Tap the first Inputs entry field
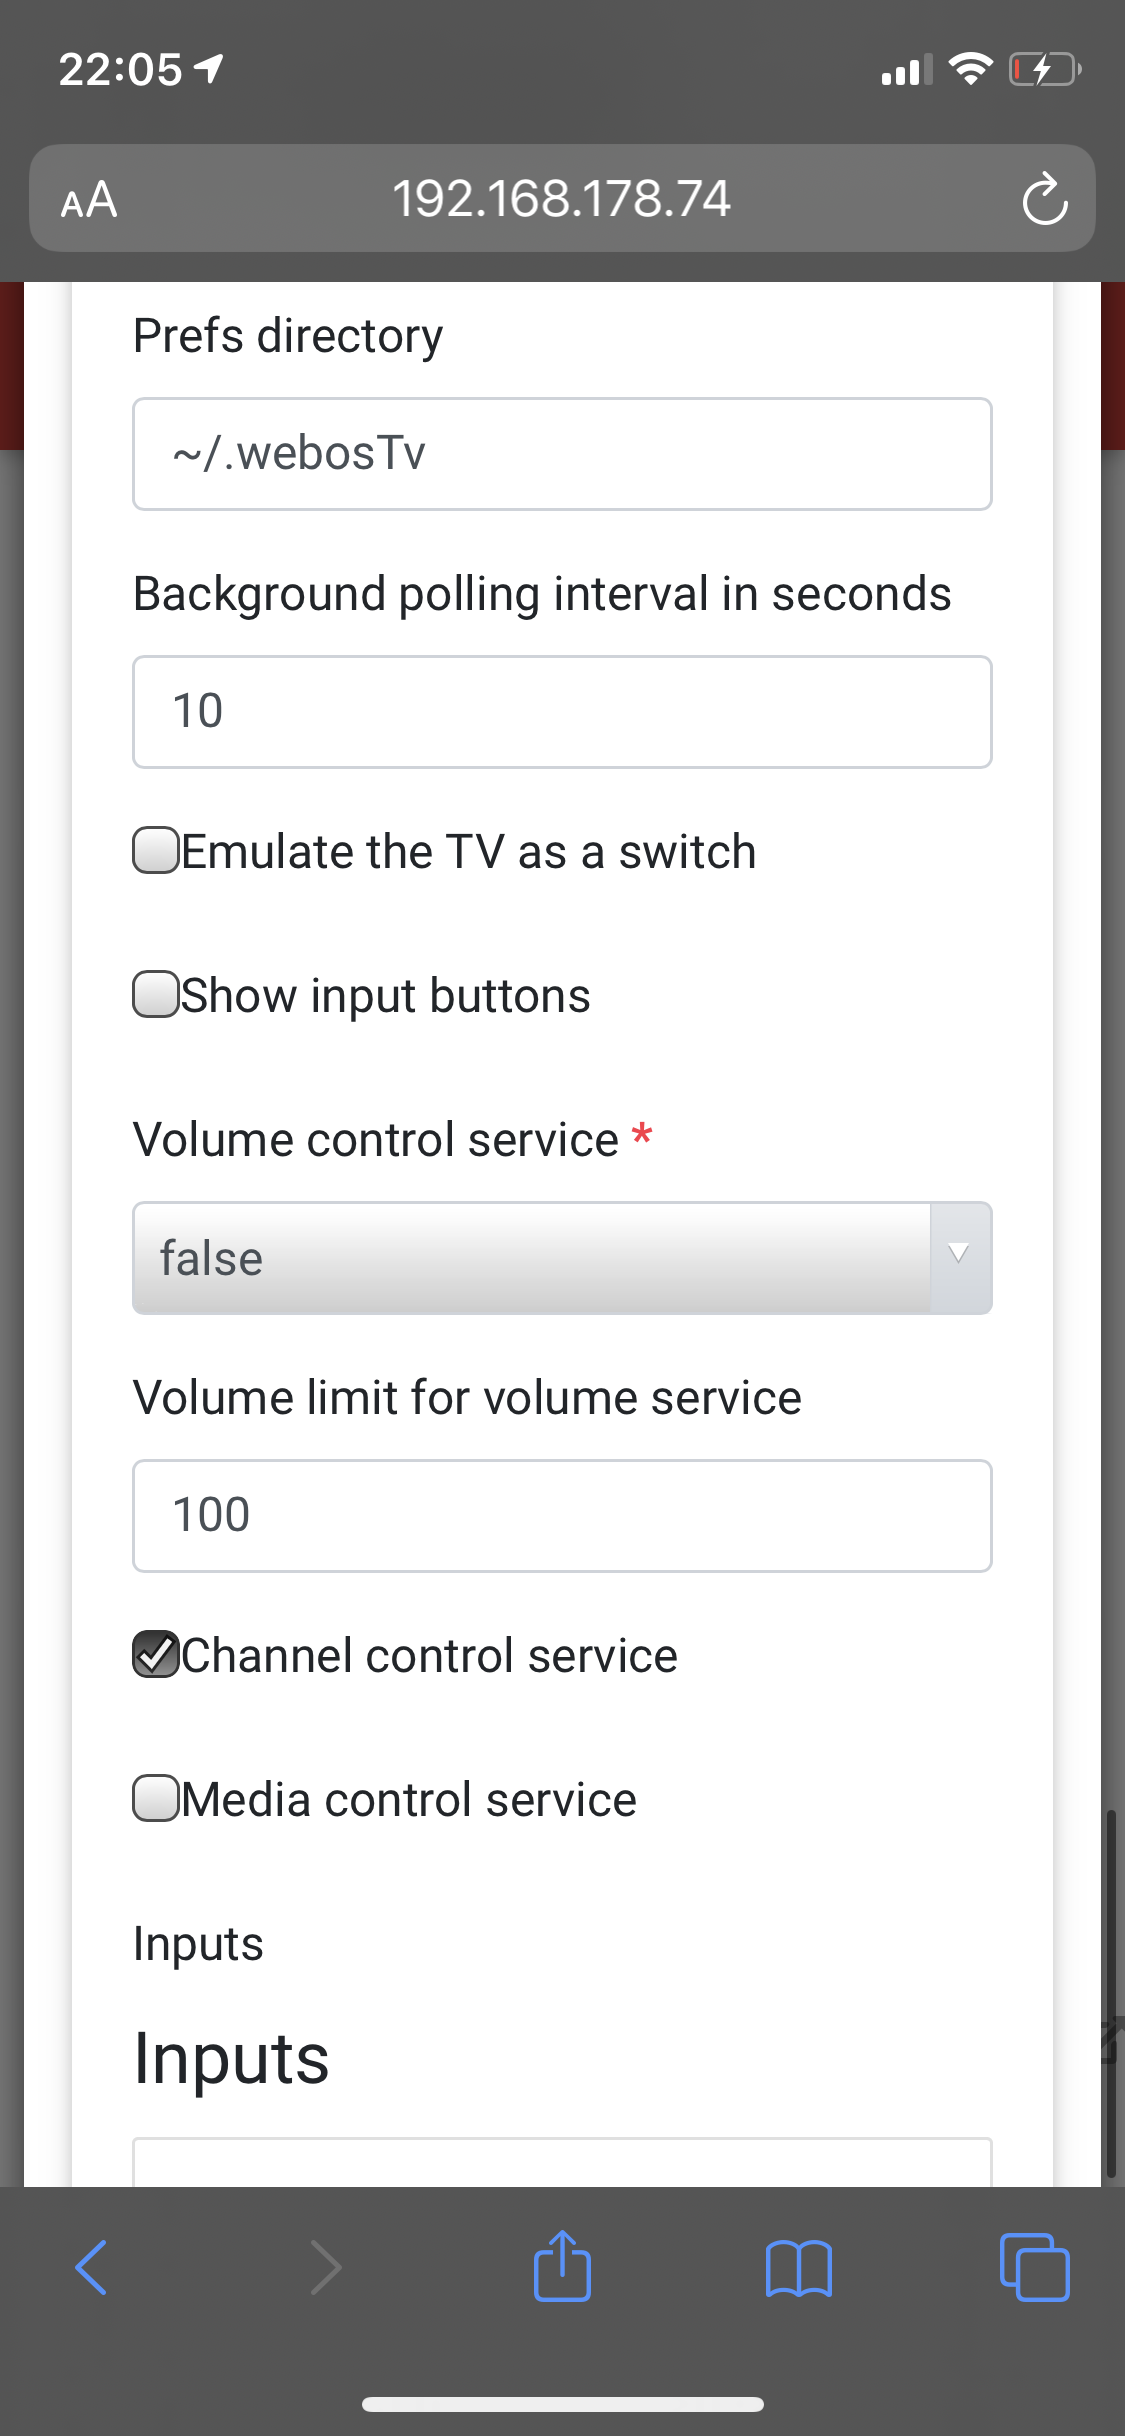 [x=562, y=2162]
